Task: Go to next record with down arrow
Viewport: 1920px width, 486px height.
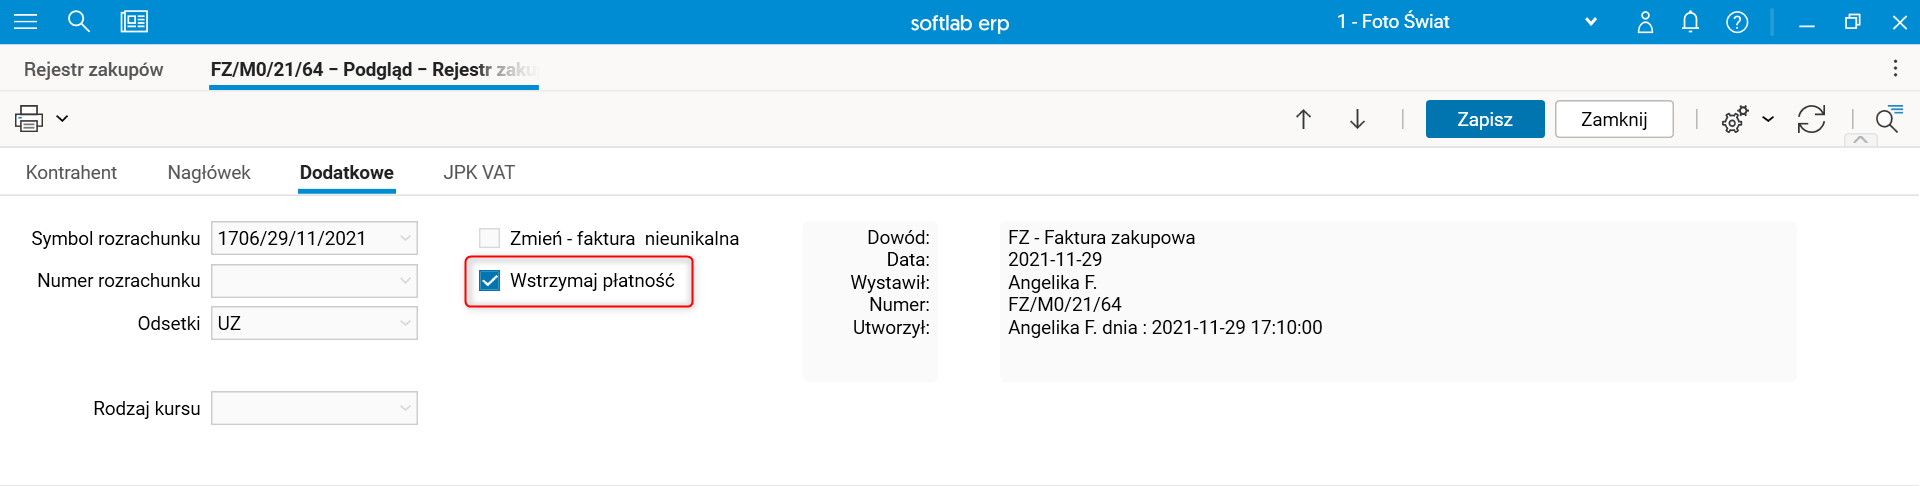Action: (1357, 120)
